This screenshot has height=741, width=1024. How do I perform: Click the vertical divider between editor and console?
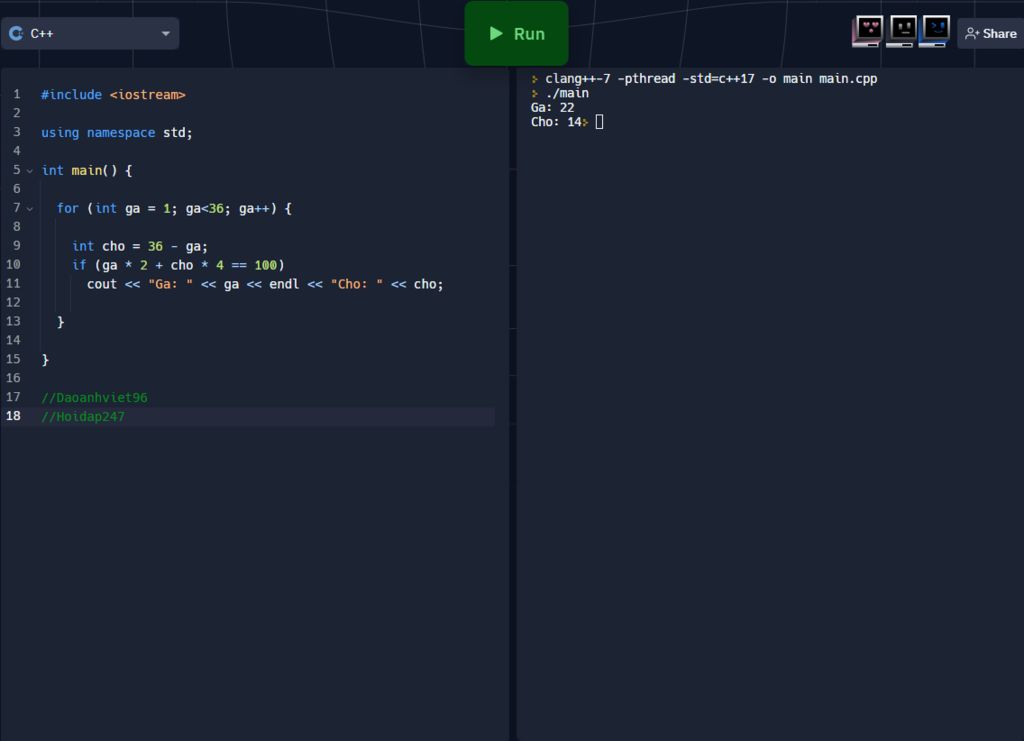click(513, 400)
